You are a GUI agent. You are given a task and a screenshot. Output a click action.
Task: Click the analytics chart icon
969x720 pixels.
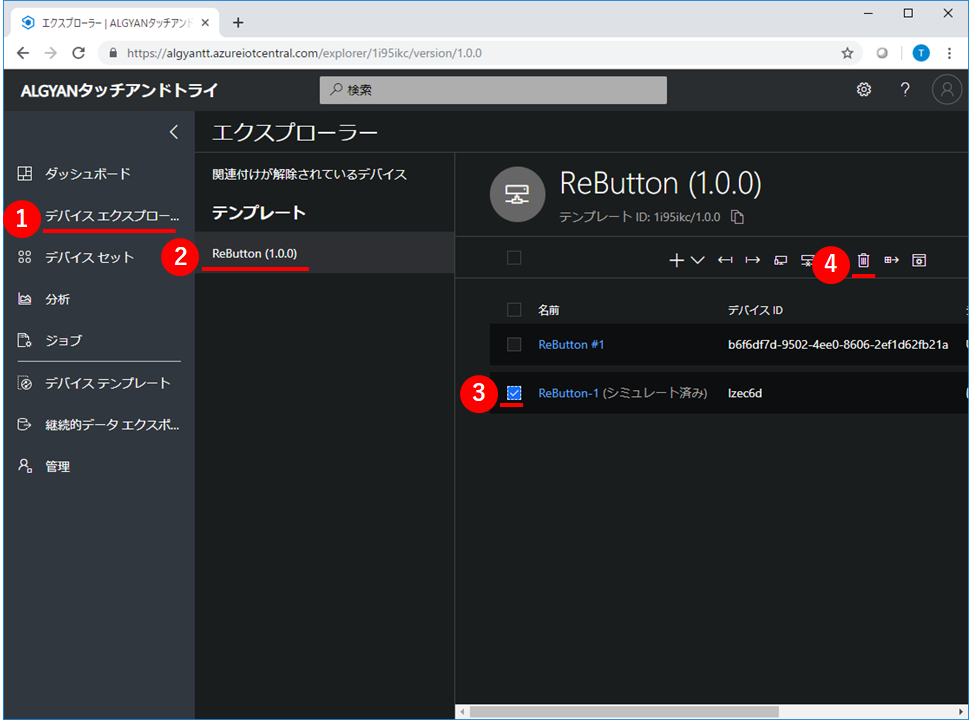[x=25, y=299]
